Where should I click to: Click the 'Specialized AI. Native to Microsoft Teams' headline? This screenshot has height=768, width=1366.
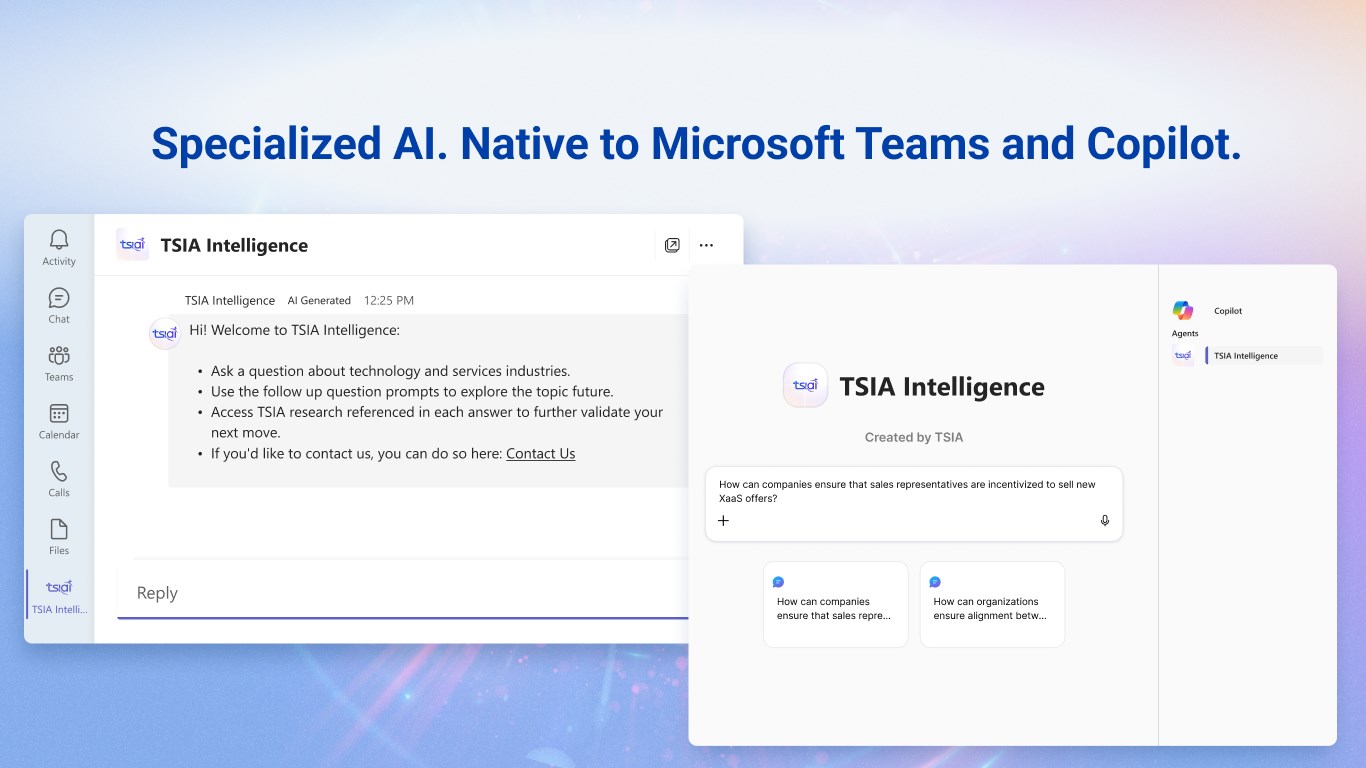coord(696,144)
